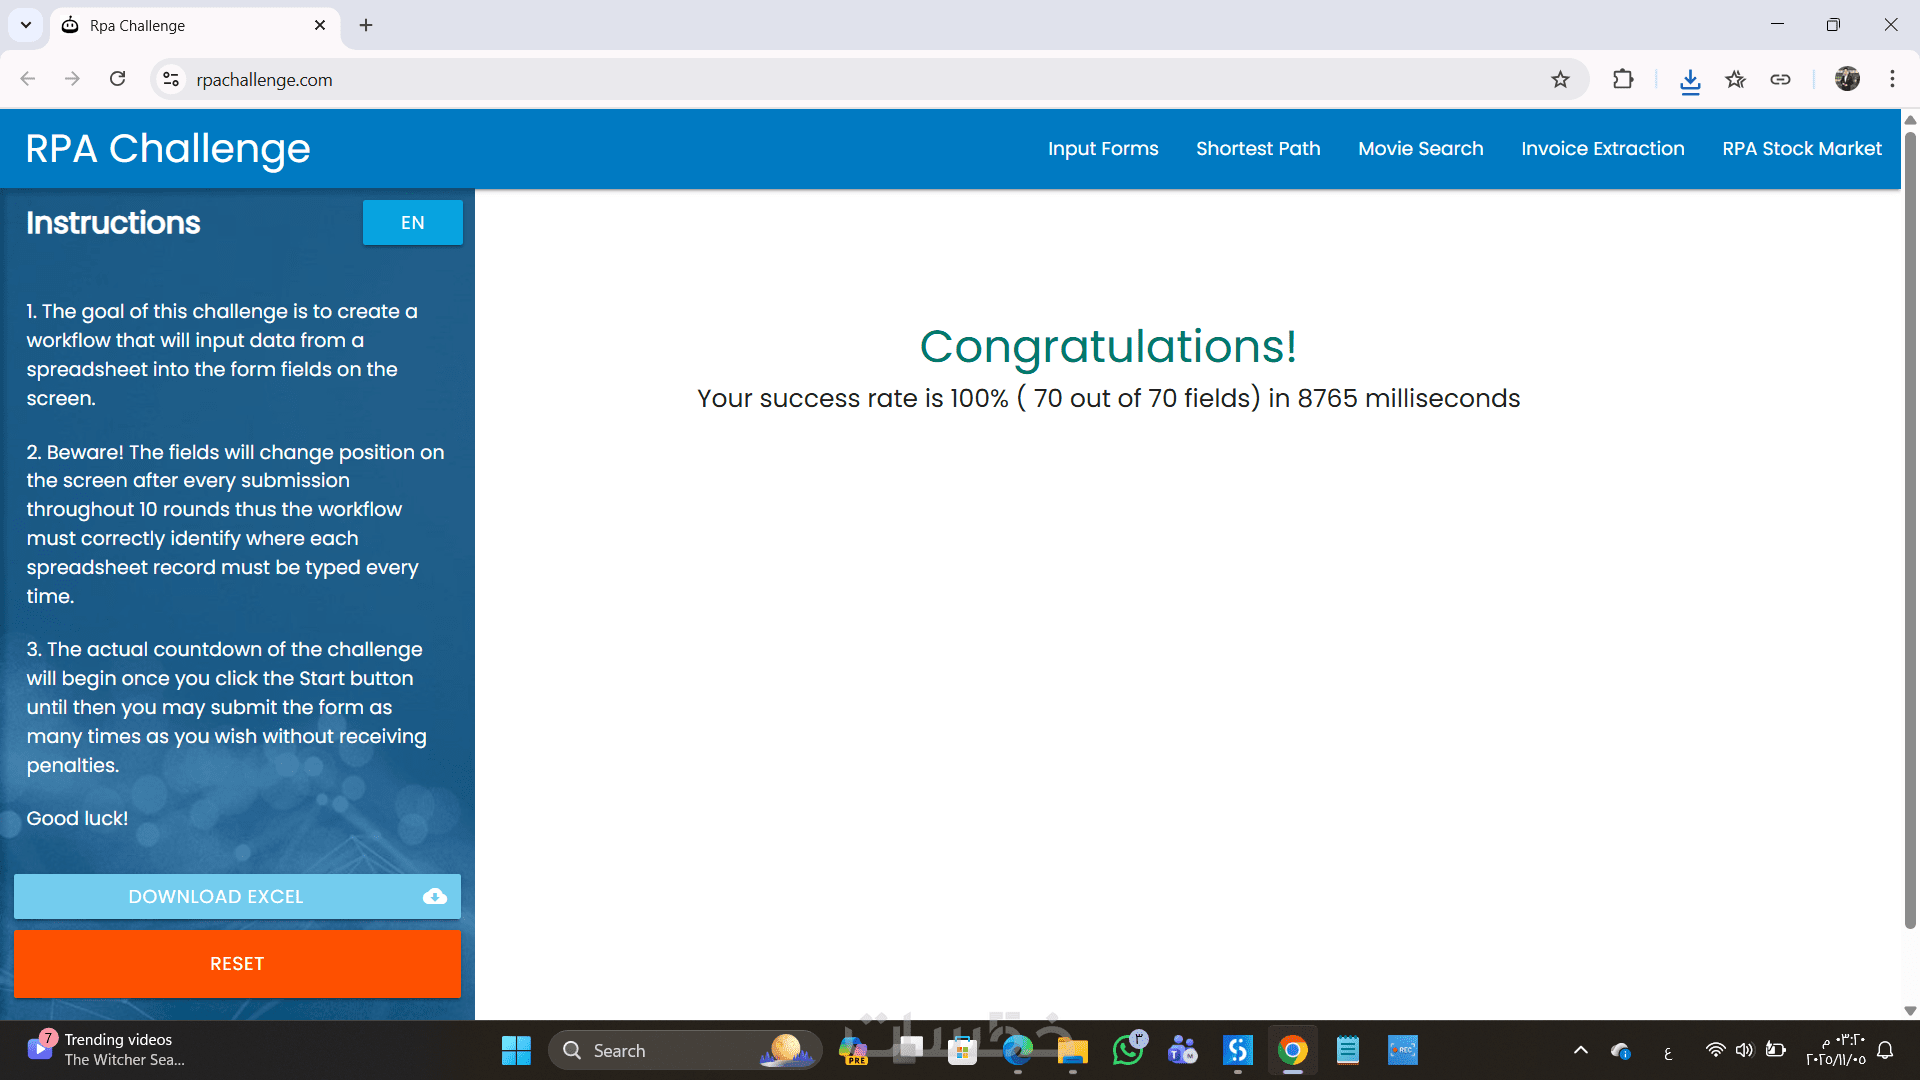Open the Invoice Extraction page

pyautogui.click(x=1602, y=149)
